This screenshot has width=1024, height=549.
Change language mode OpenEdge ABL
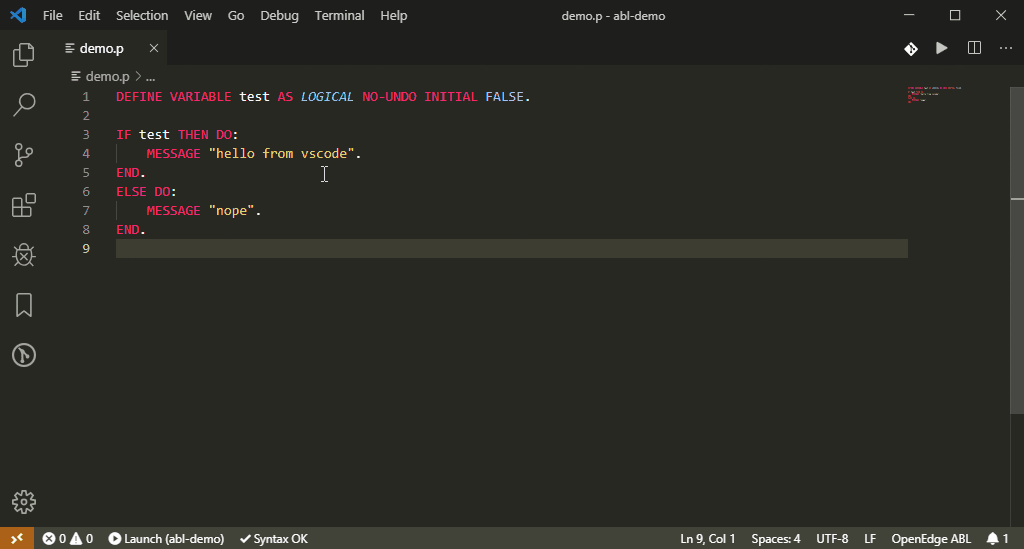pyautogui.click(x=931, y=539)
